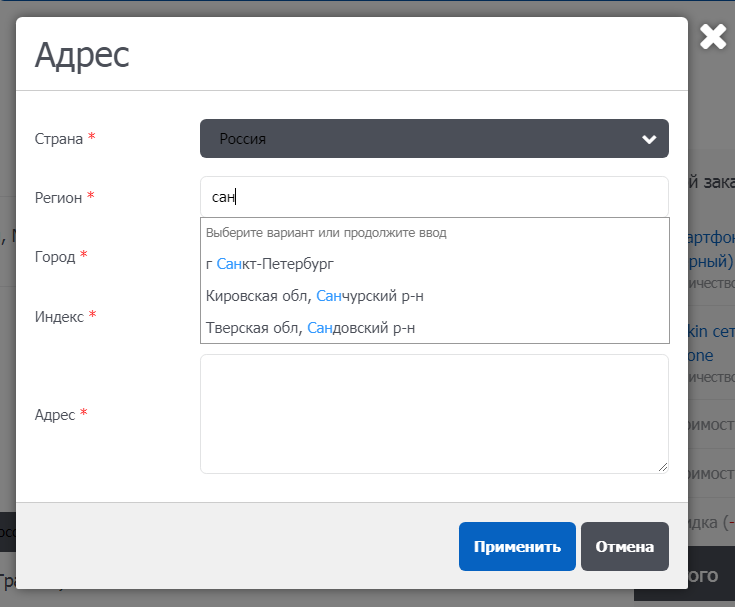
Task: Apply the address with Применить button
Action: (517, 547)
